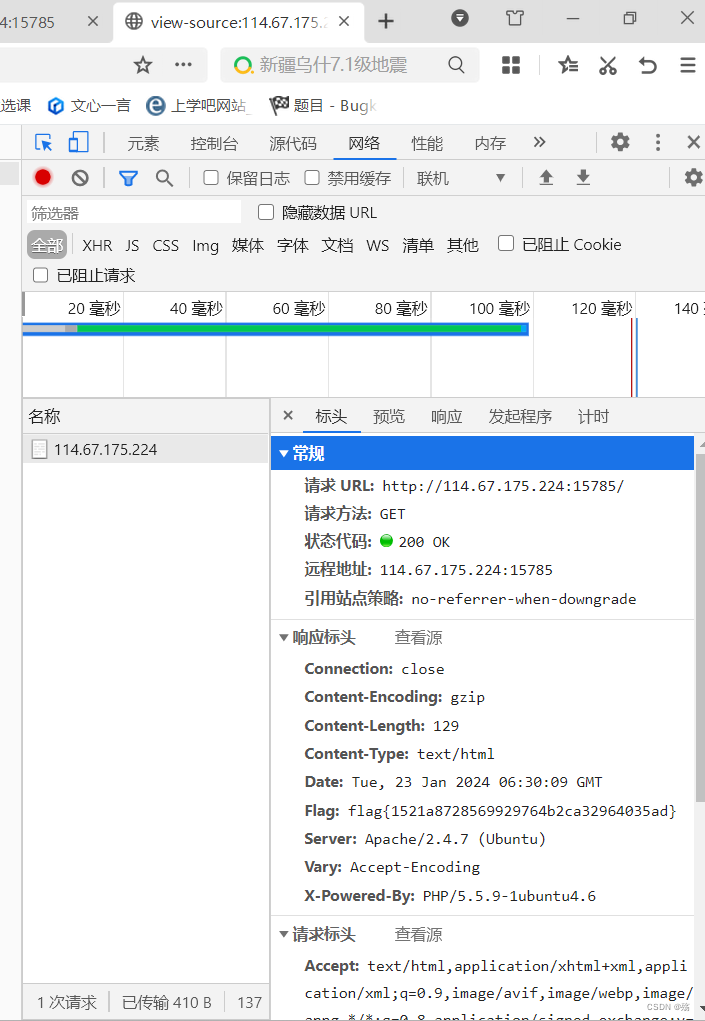Open DevTools settings gear in top bar
This screenshot has height=1021, width=705.
coord(620,142)
